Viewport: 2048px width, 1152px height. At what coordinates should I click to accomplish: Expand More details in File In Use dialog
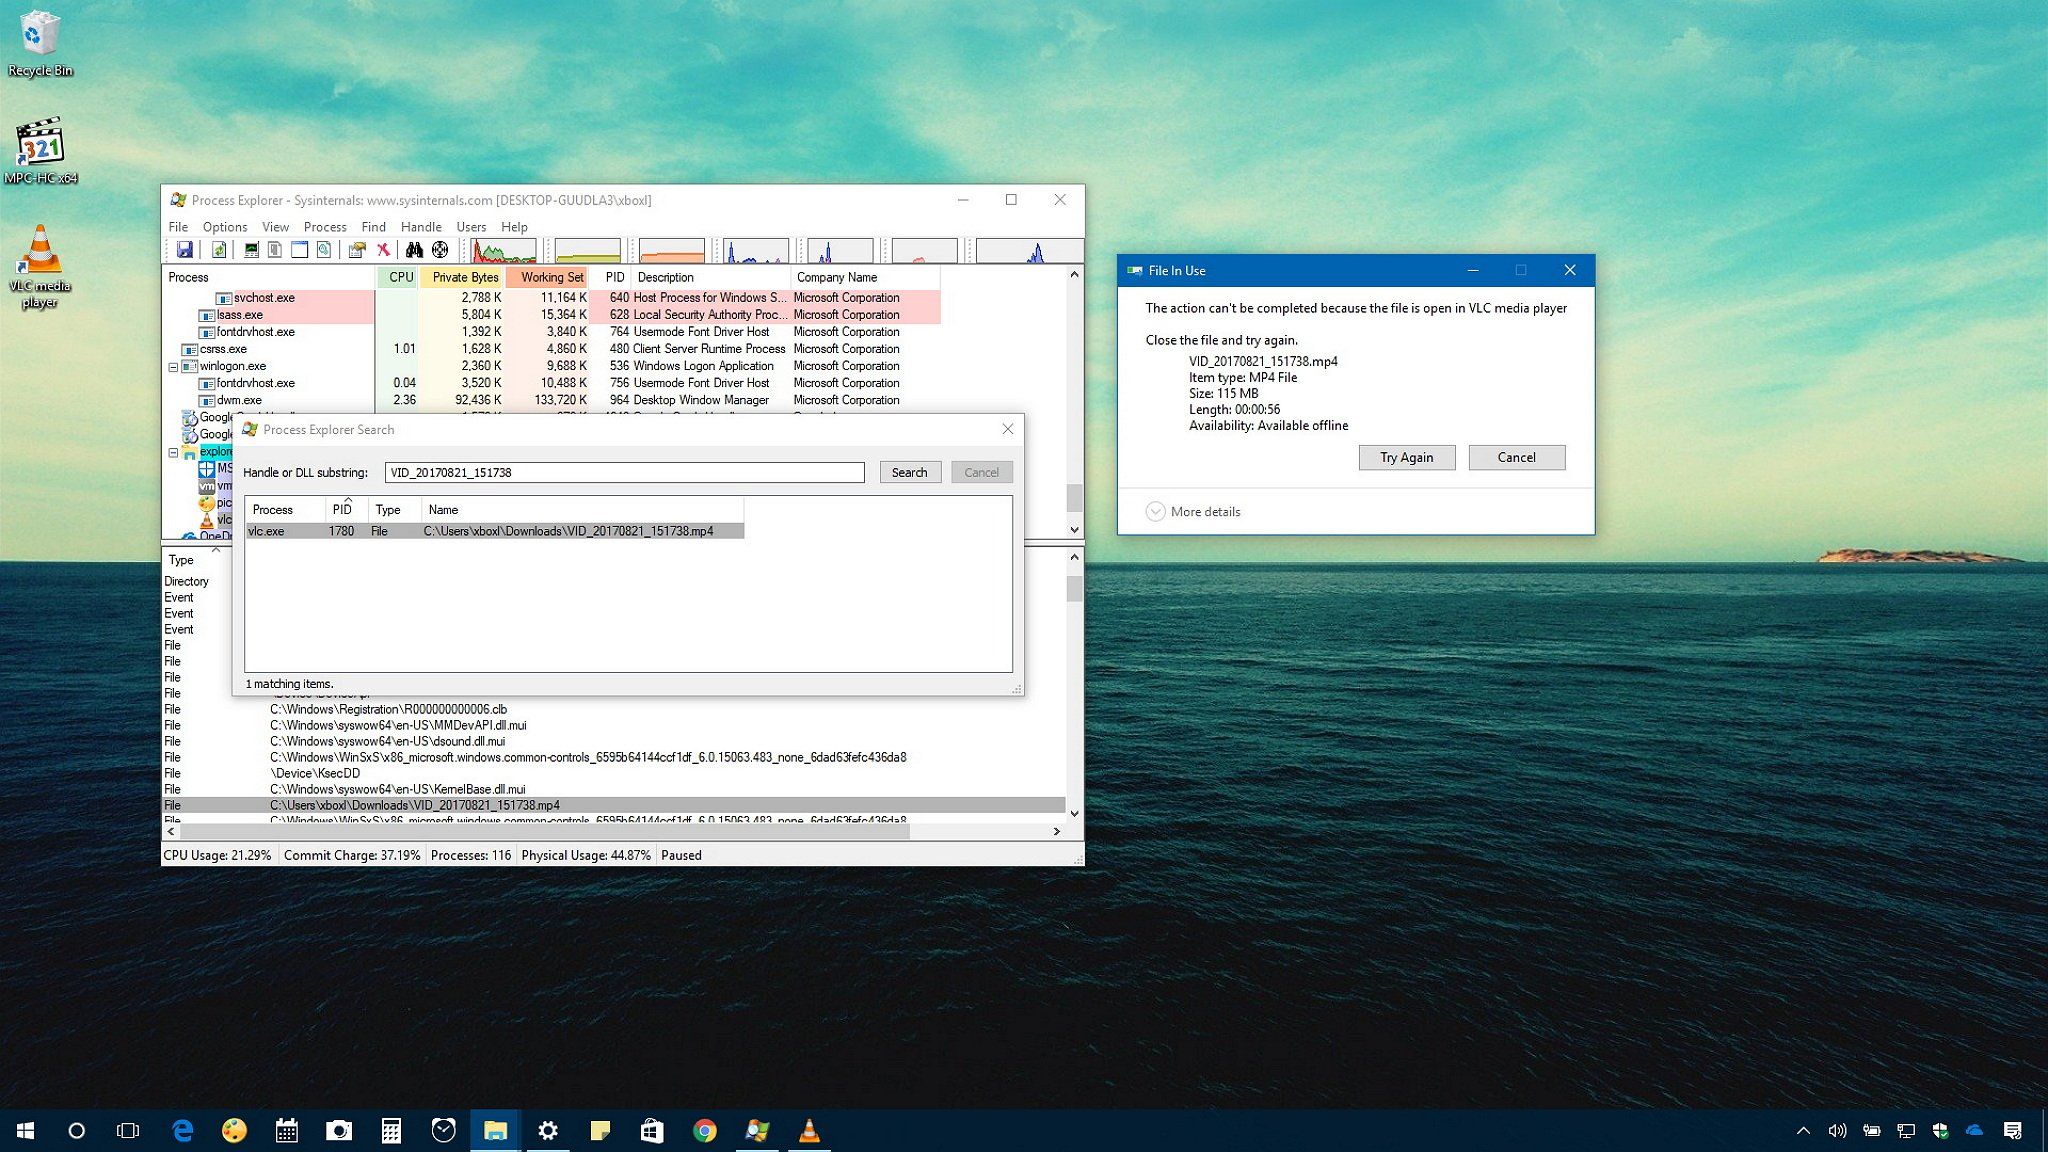[1193, 511]
